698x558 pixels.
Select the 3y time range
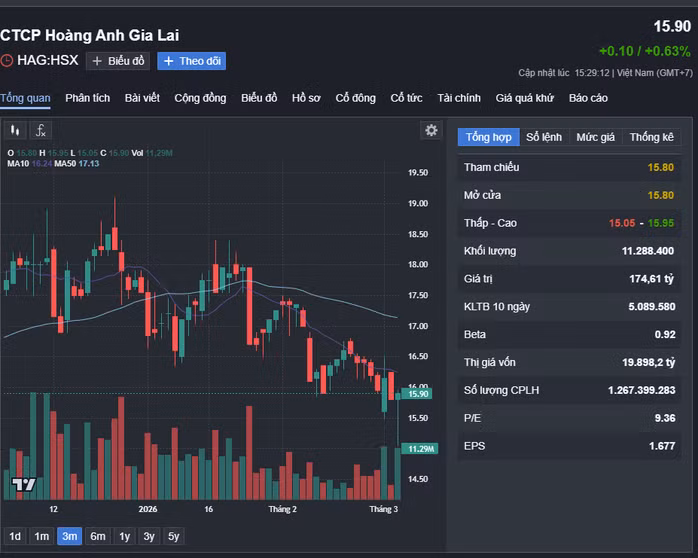[149, 536]
